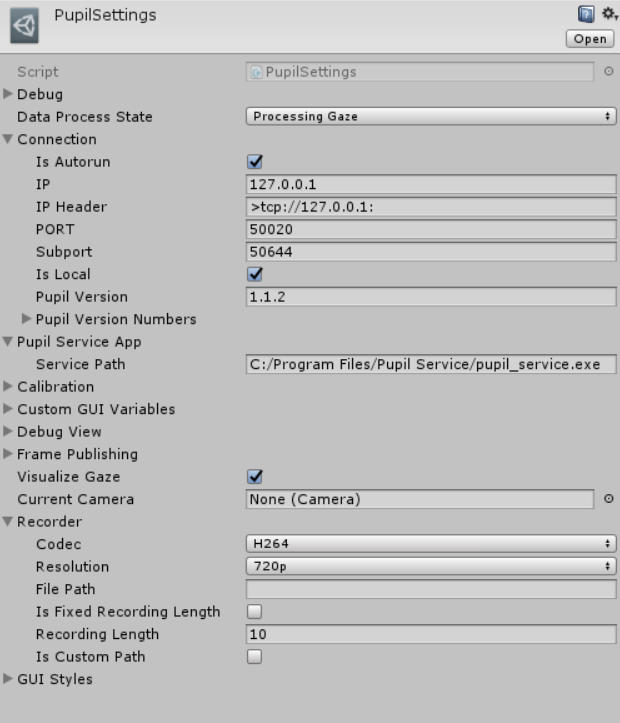The image size is (620, 723).
Task: Click the File Path label
Action: click(x=65, y=589)
